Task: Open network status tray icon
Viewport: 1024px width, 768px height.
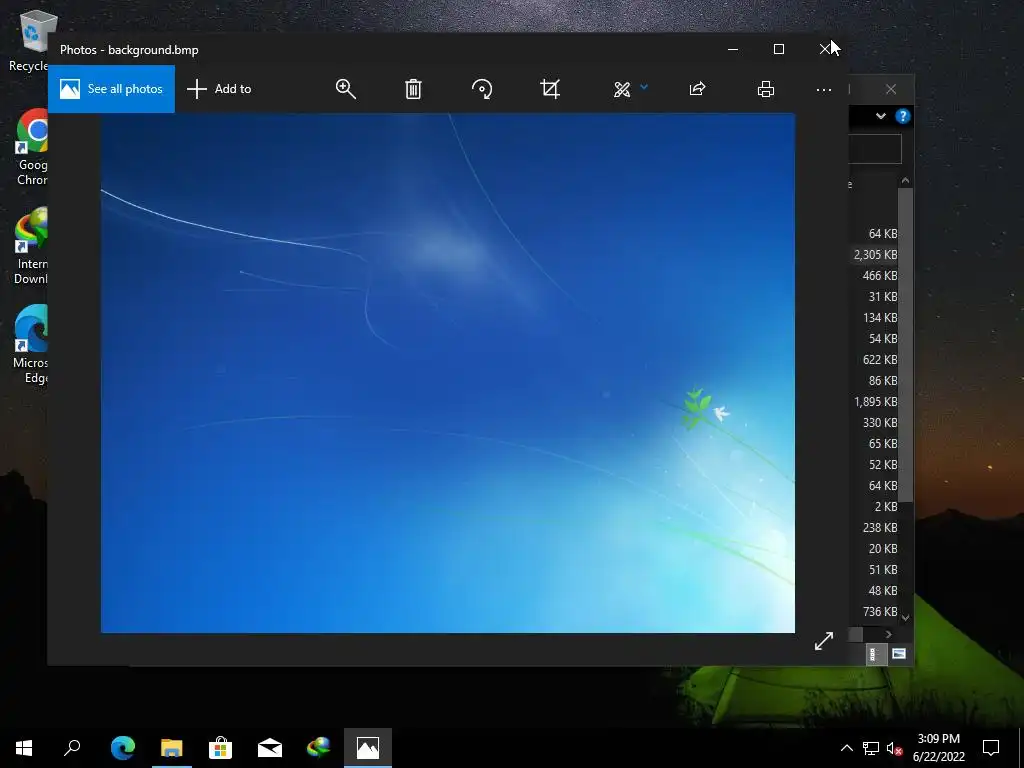Action: click(871, 748)
